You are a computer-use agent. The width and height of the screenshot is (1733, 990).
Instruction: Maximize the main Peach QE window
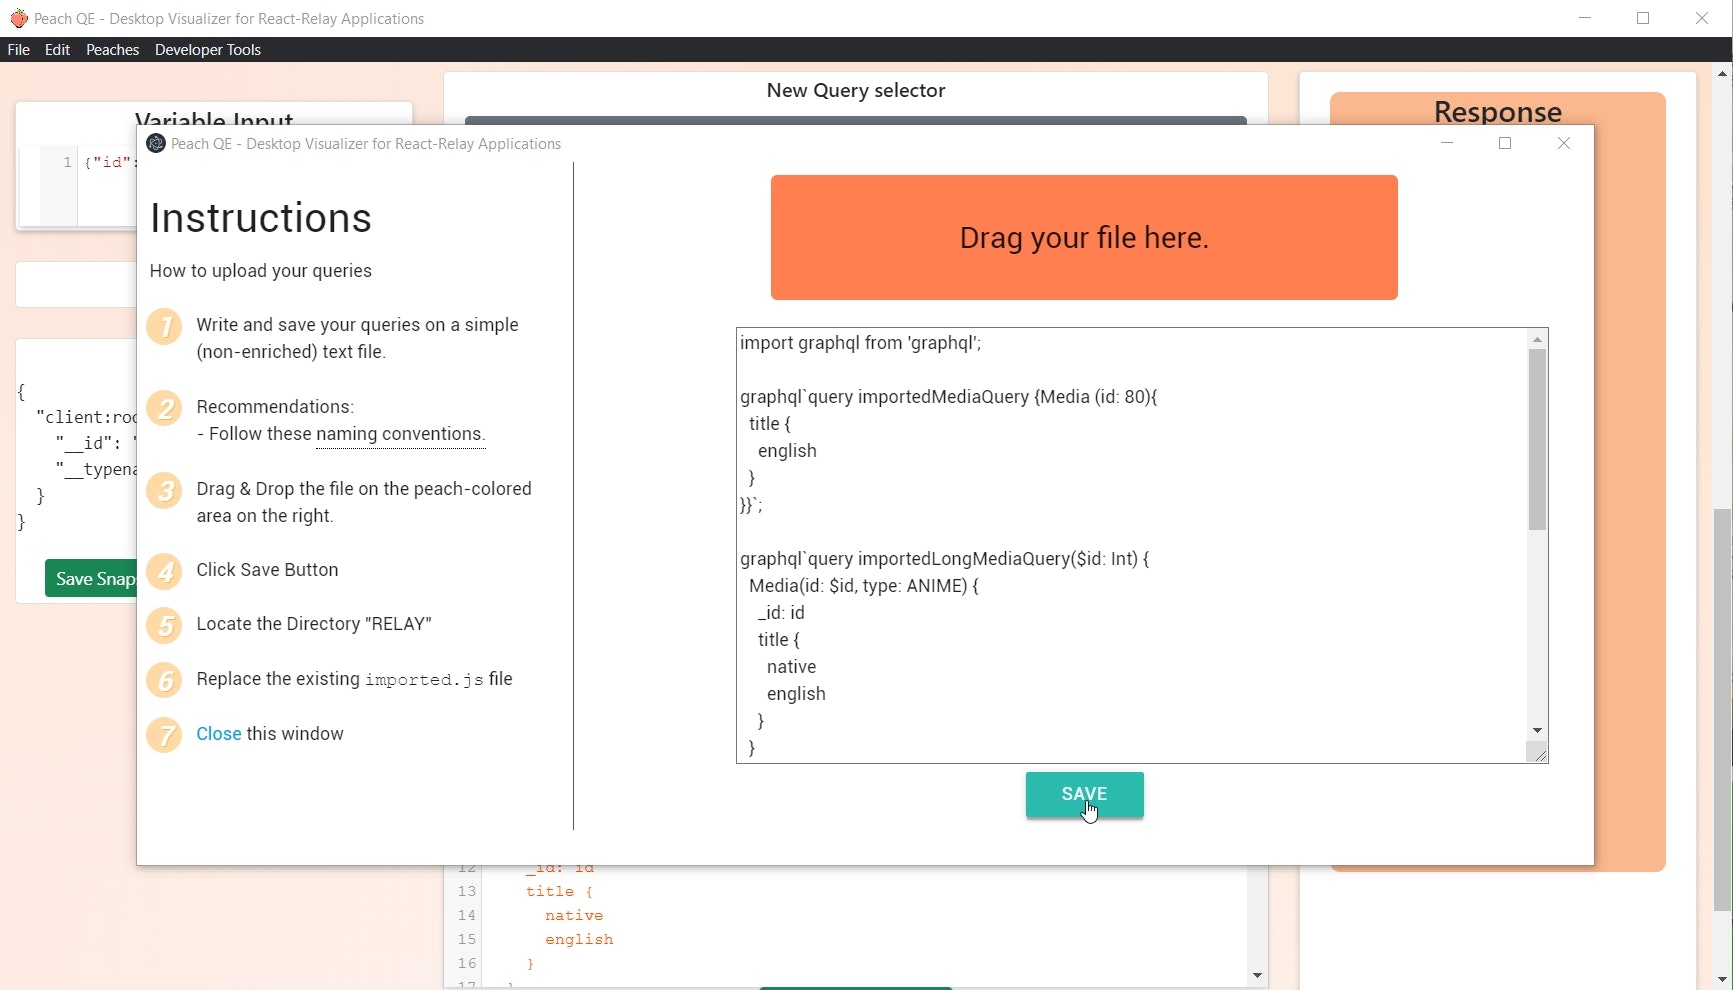pyautogui.click(x=1643, y=18)
